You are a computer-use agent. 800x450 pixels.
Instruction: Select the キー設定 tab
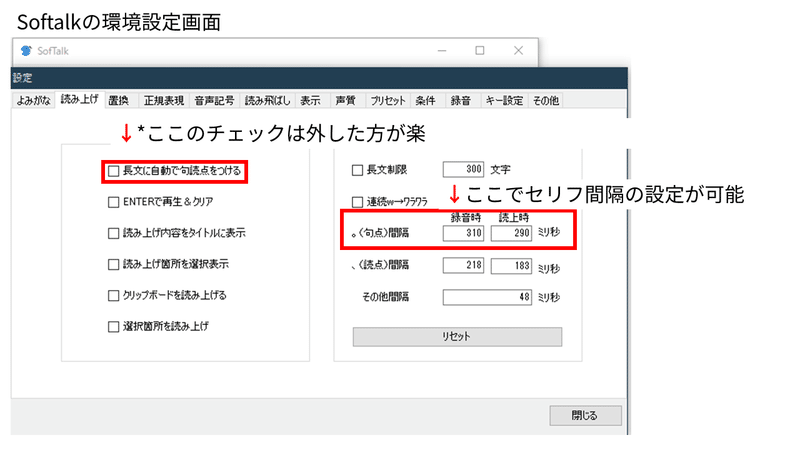coord(504,101)
